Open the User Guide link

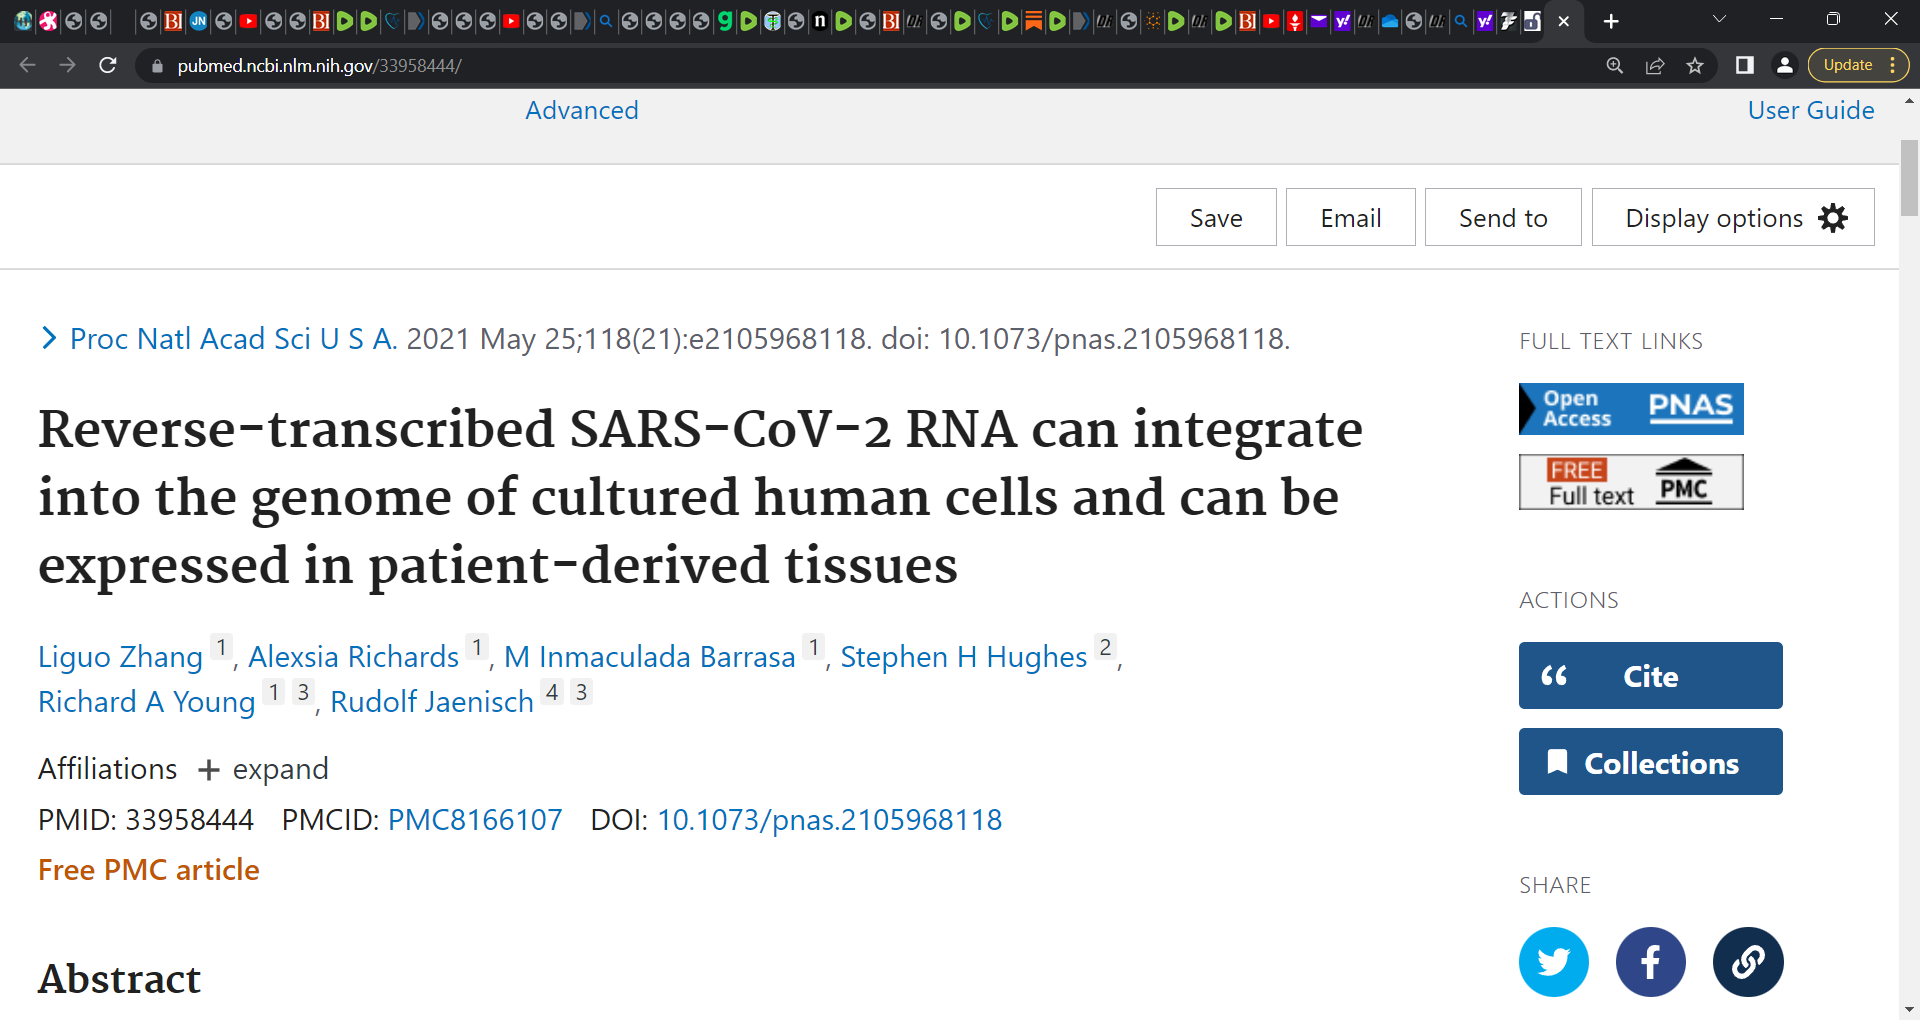click(x=1811, y=110)
